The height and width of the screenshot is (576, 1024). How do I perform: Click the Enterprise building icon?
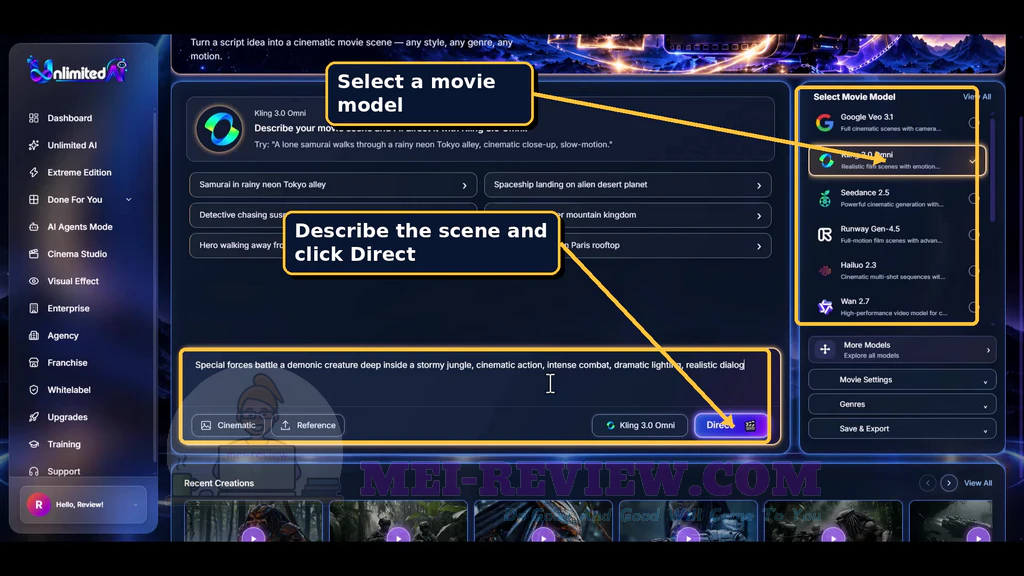[x=34, y=308]
